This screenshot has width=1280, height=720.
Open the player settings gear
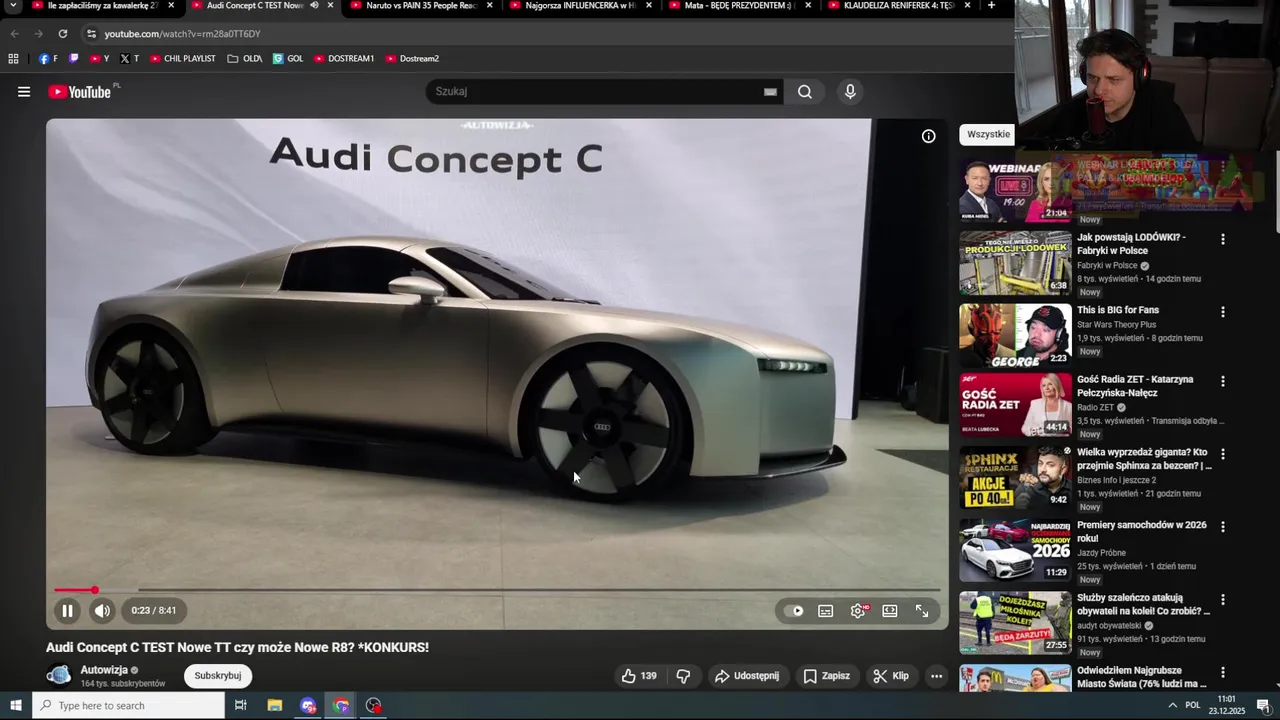click(x=858, y=611)
